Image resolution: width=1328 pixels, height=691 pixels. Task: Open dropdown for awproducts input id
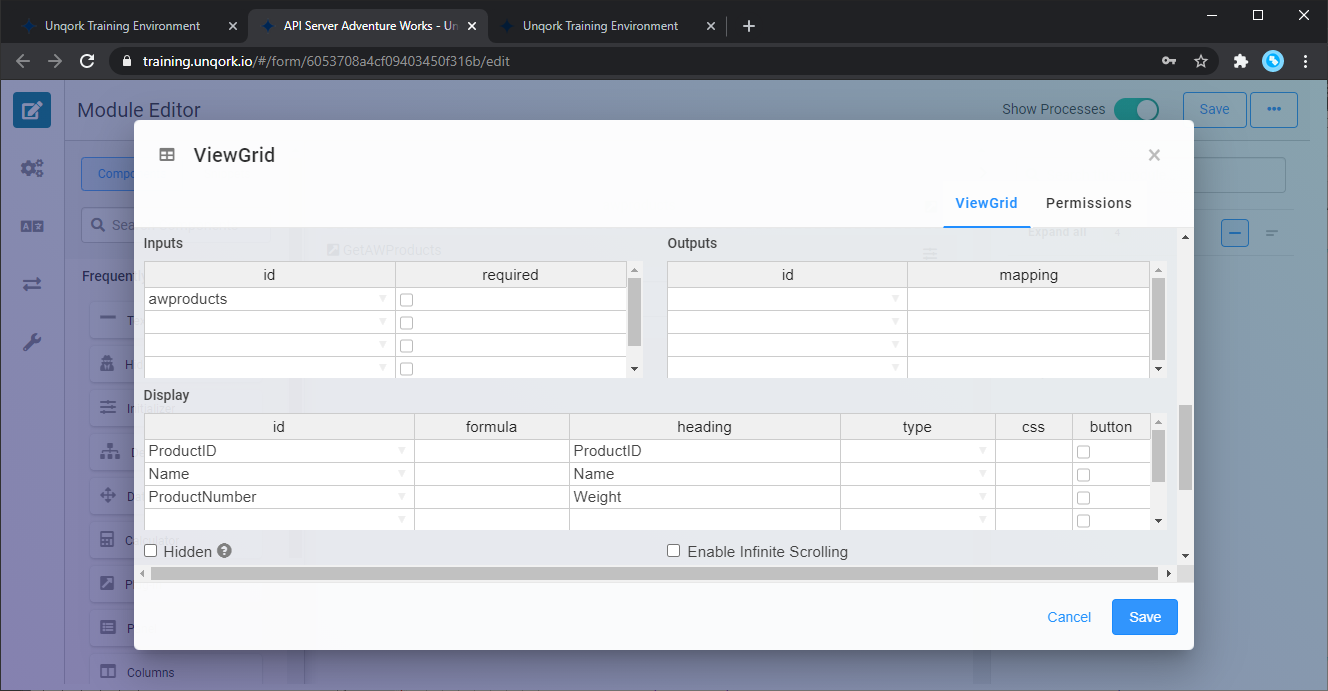pyautogui.click(x=383, y=299)
